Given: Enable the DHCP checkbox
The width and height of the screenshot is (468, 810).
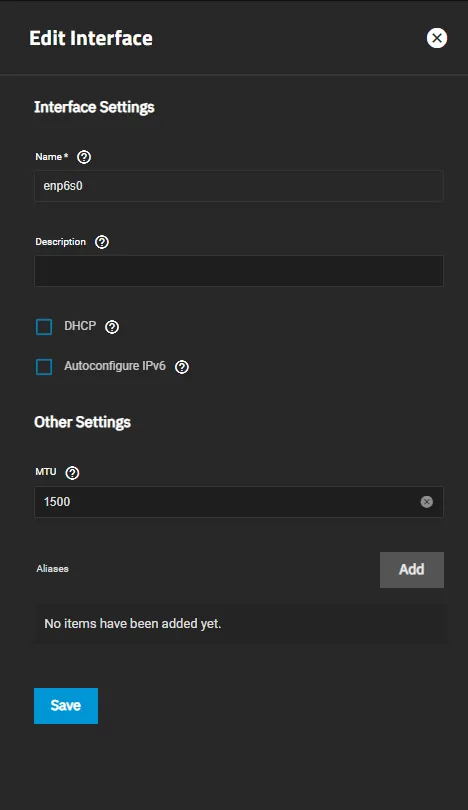Looking at the screenshot, I should coord(44,327).
